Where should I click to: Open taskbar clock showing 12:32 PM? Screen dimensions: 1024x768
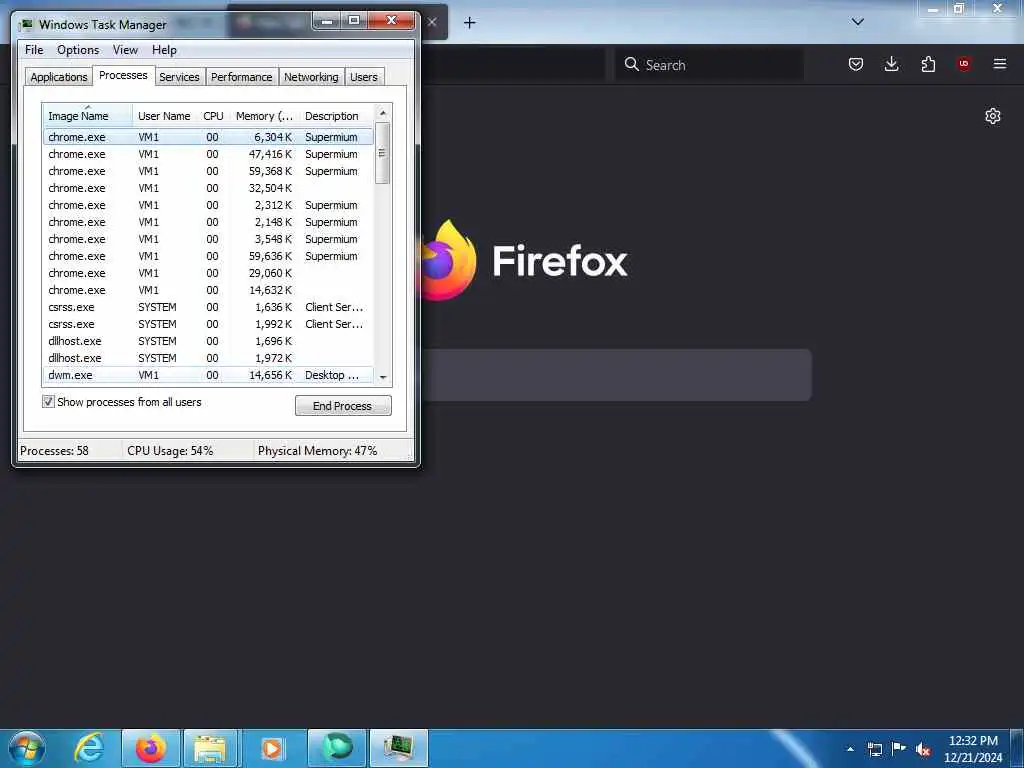[973, 749]
